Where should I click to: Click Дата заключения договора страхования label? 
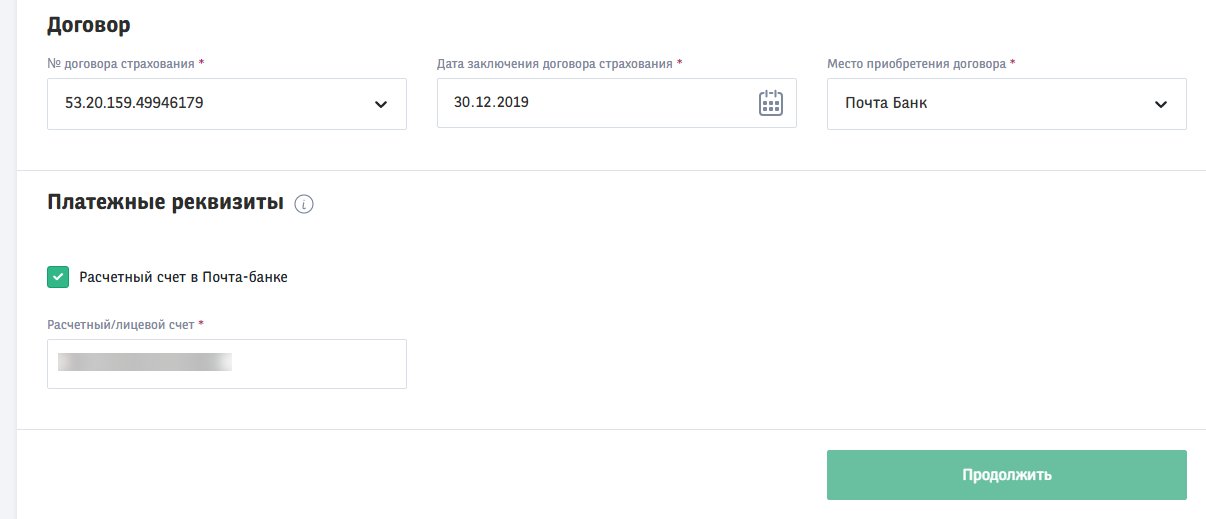(x=560, y=63)
